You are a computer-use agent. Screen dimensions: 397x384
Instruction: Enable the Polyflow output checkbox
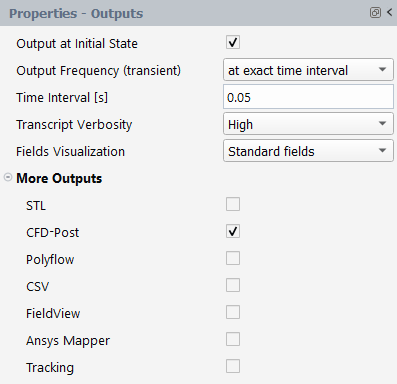(233, 258)
